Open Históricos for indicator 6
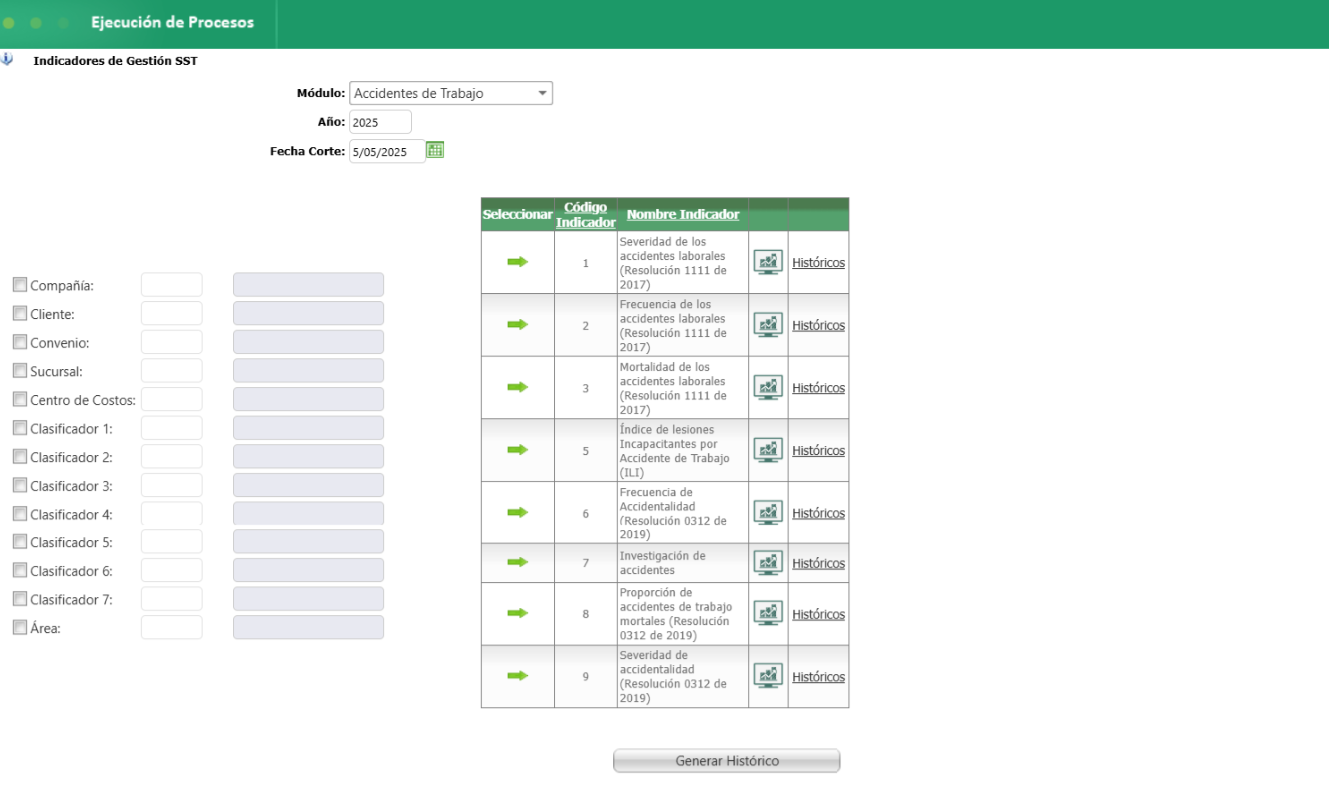The height and width of the screenshot is (787, 1329). 818,513
